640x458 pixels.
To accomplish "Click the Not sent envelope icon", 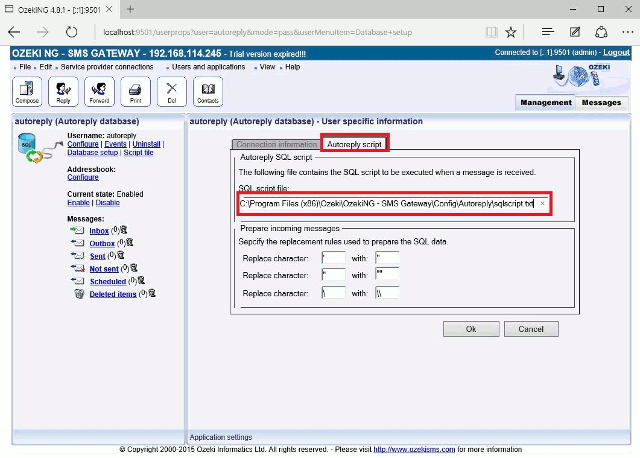I will pos(77,268).
